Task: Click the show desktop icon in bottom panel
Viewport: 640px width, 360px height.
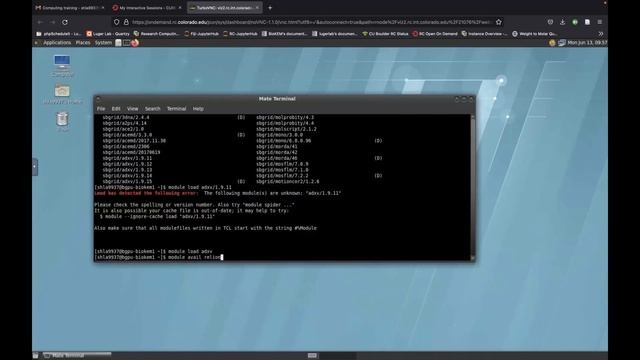Action: 36,356
